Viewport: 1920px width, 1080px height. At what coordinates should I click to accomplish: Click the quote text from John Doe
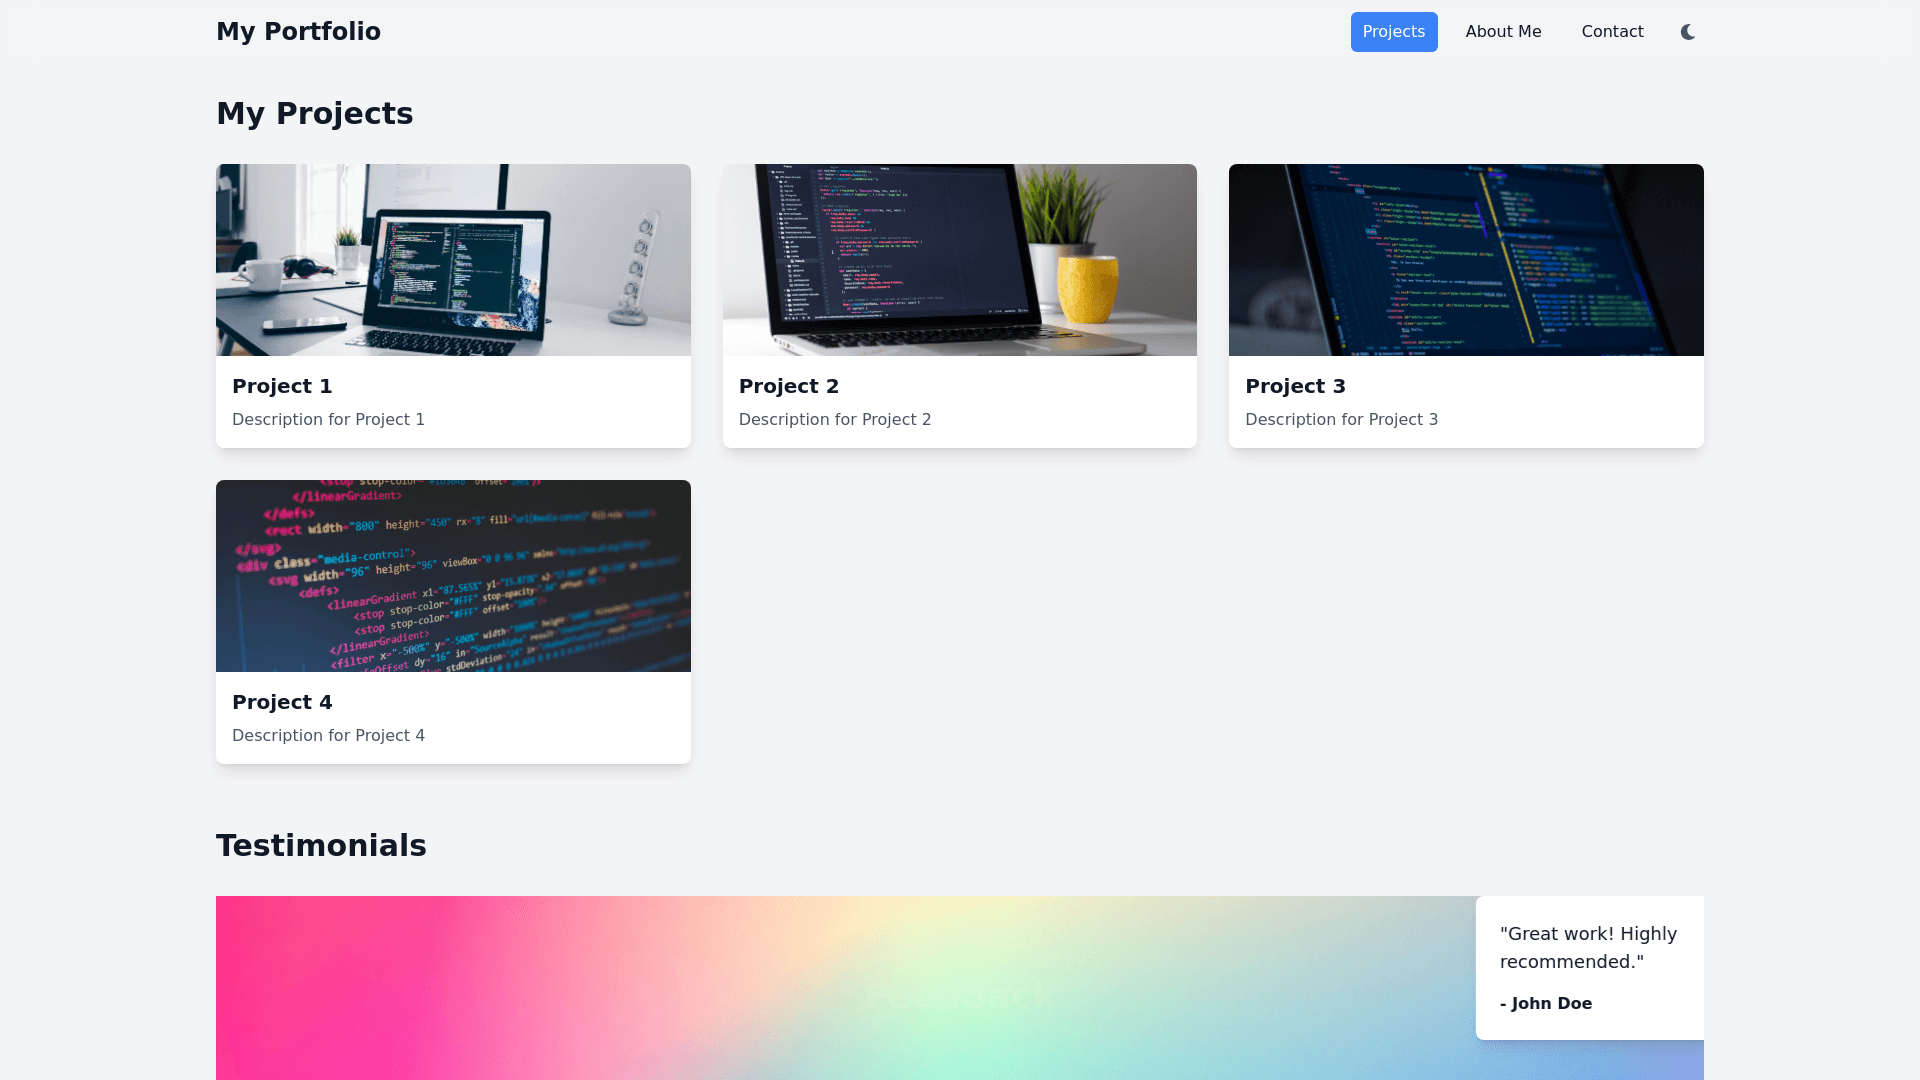point(1588,947)
